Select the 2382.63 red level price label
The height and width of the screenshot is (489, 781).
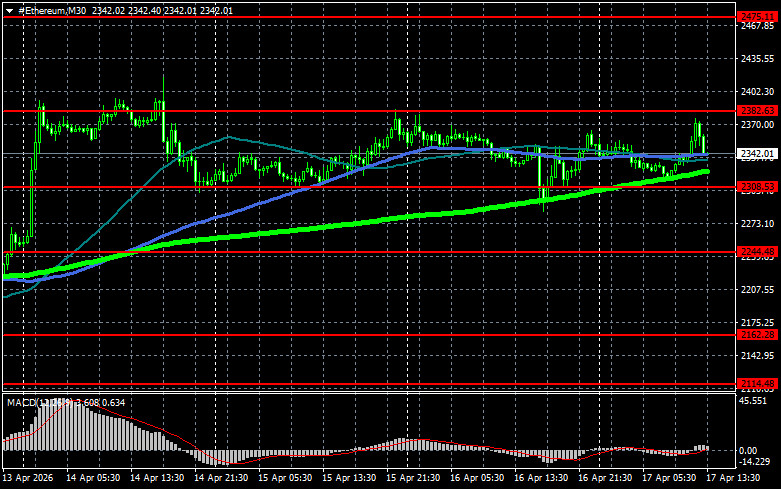click(758, 111)
